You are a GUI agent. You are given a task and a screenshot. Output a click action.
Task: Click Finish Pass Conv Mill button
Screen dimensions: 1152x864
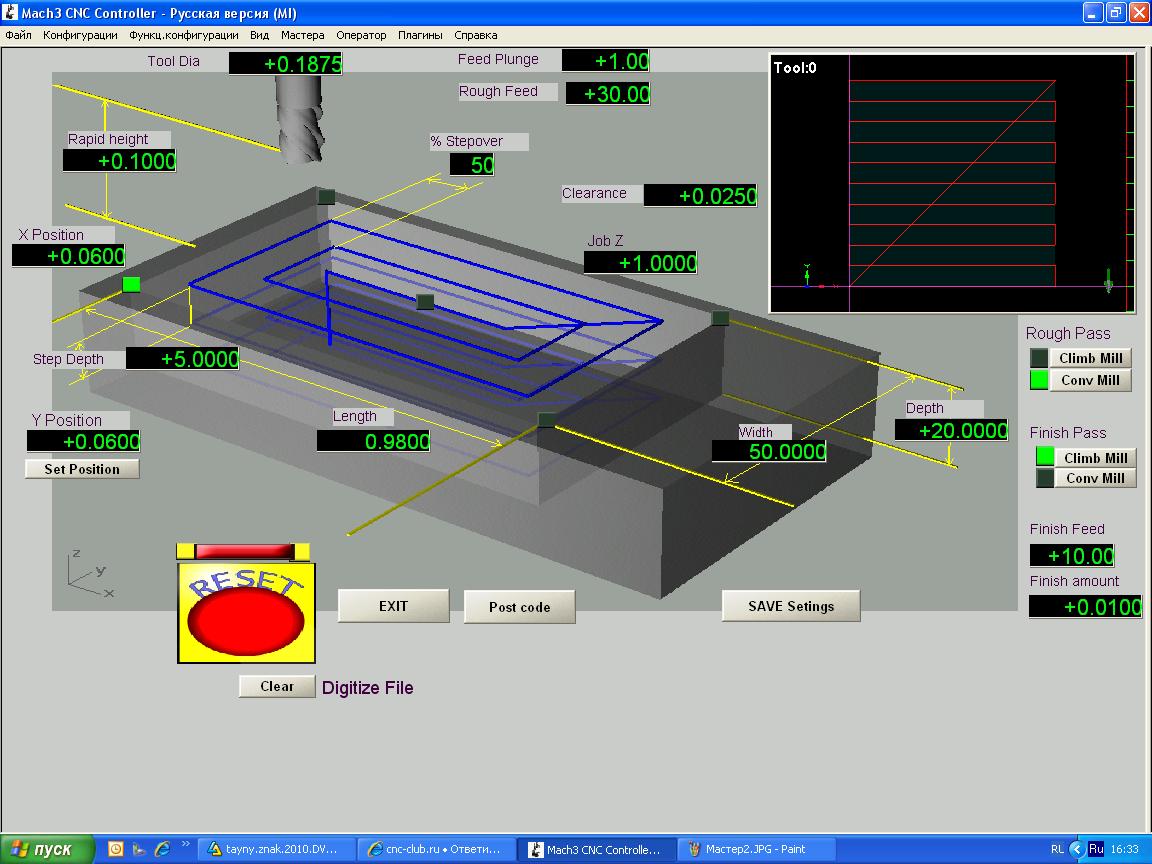tap(1095, 478)
